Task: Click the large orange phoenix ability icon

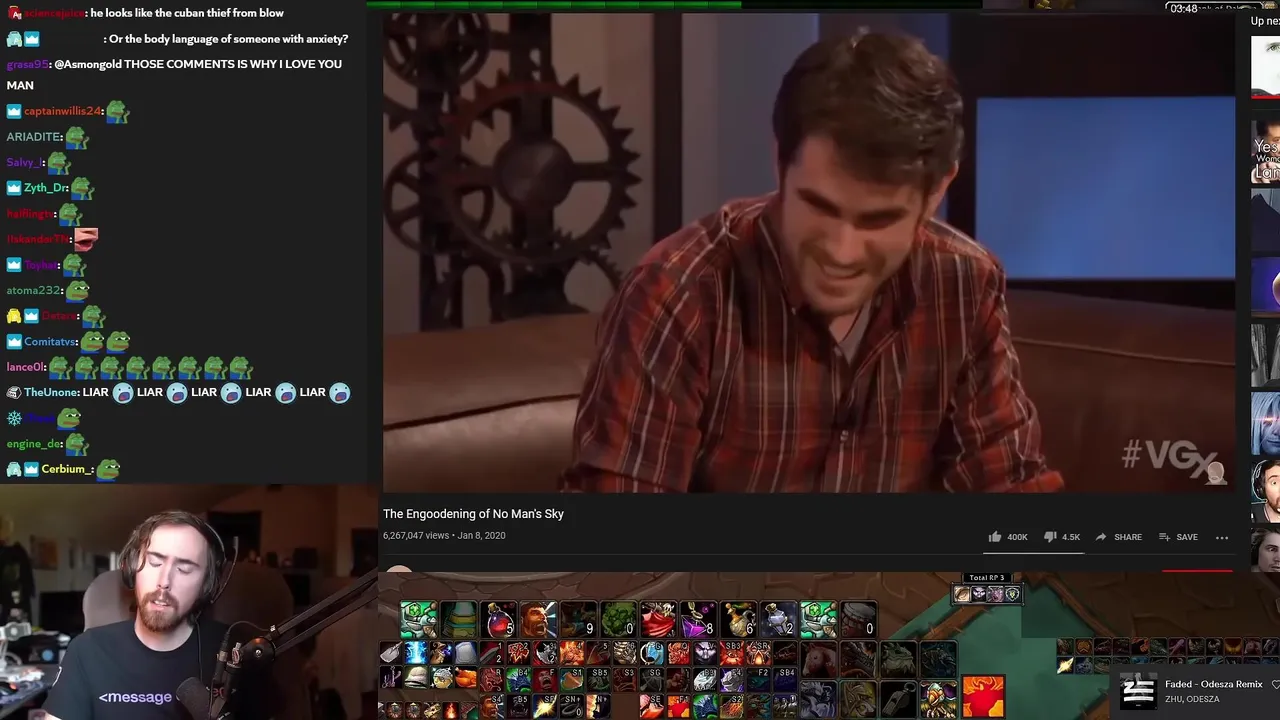Action: (984, 696)
